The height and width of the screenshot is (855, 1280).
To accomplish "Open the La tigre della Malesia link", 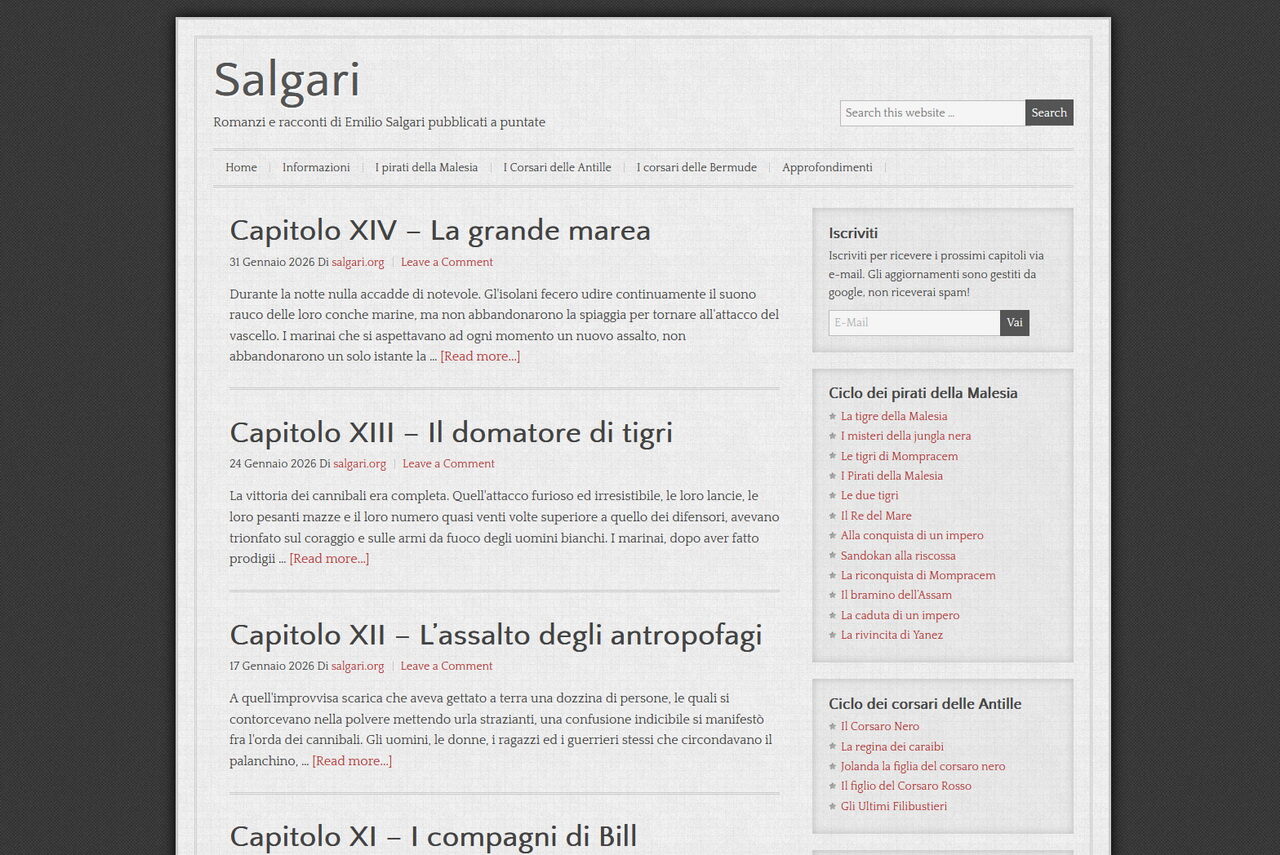I will (893, 416).
